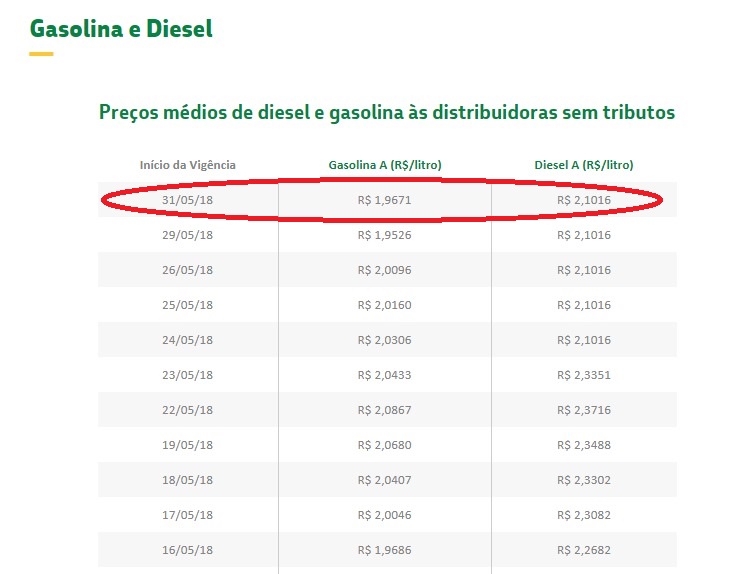Click diesel price R$ 2,3082
The height and width of the screenshot is (574, 731).
pos(584,515)
